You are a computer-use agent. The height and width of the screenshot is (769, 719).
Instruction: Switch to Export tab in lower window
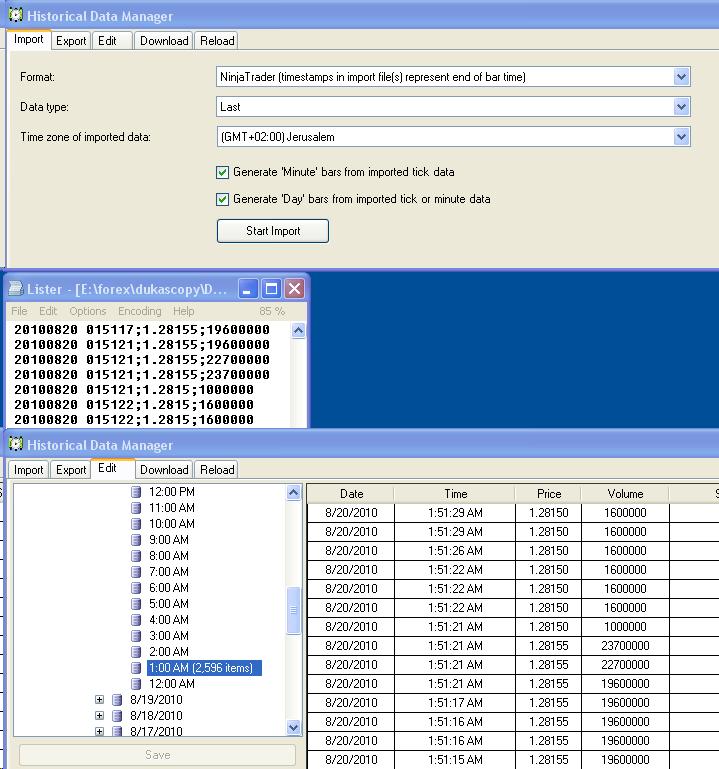[71, 470]
